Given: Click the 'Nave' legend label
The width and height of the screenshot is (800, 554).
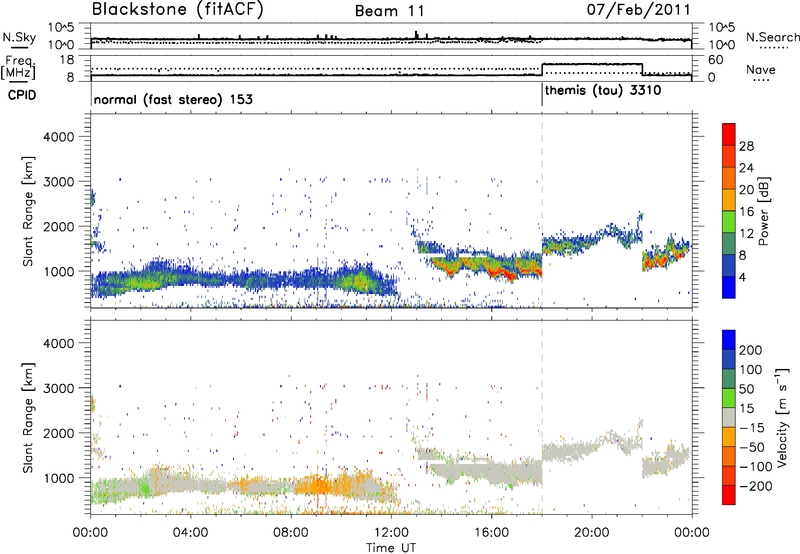Looking at the screenshot, I should point(761,70).
